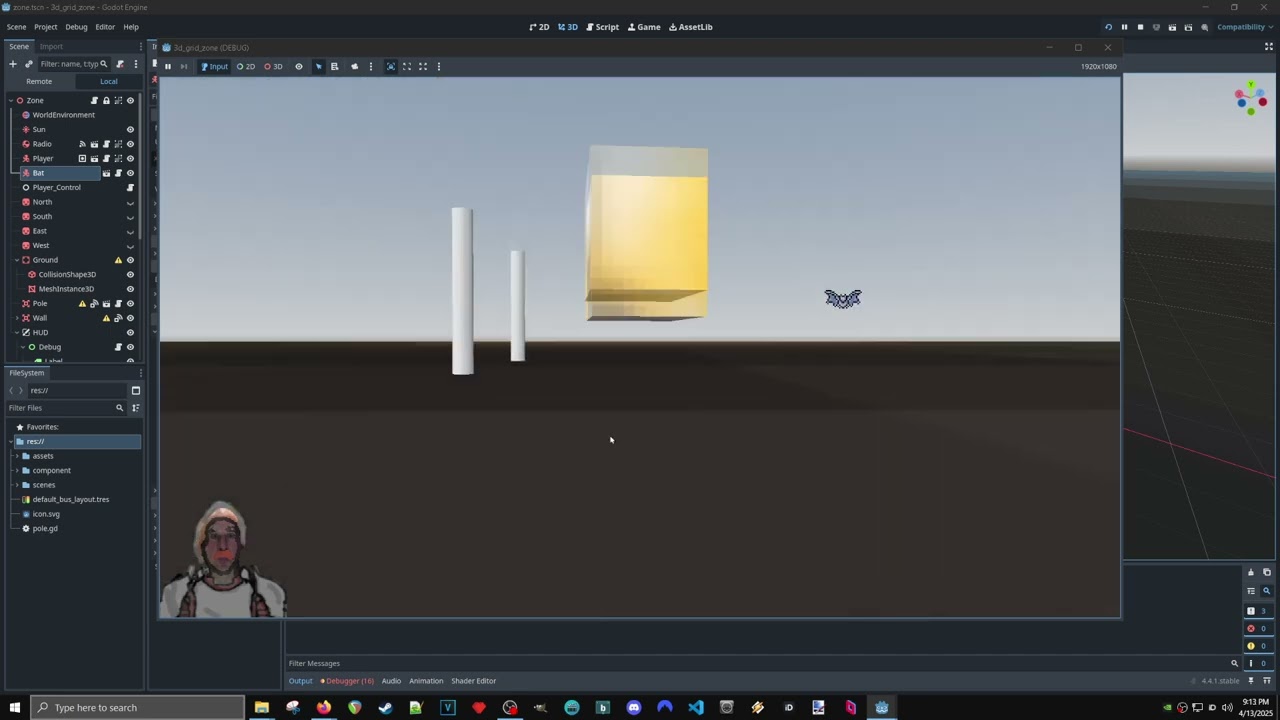
Task: Click the Instantiate Child Scene link icon
Action: tap(28, 64)
